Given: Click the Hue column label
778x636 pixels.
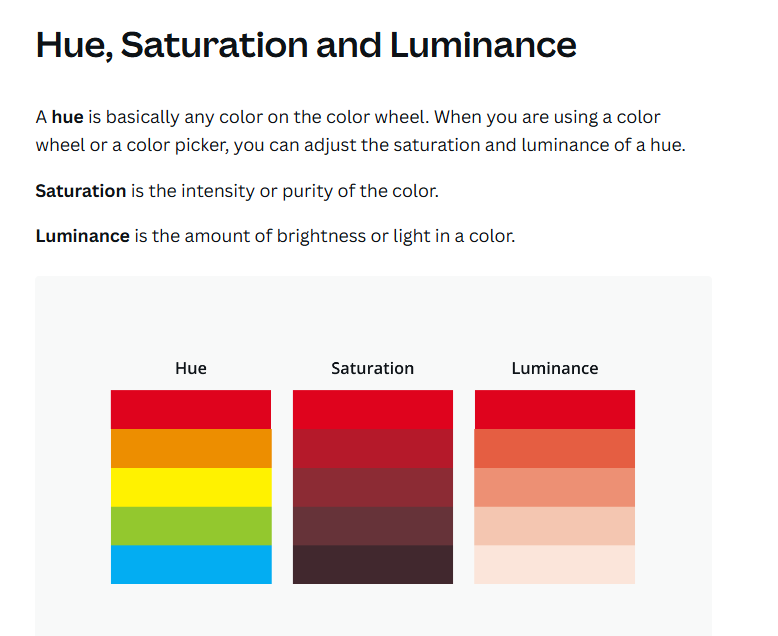Looking at the screenshot, I should click(x=191, y=368).
